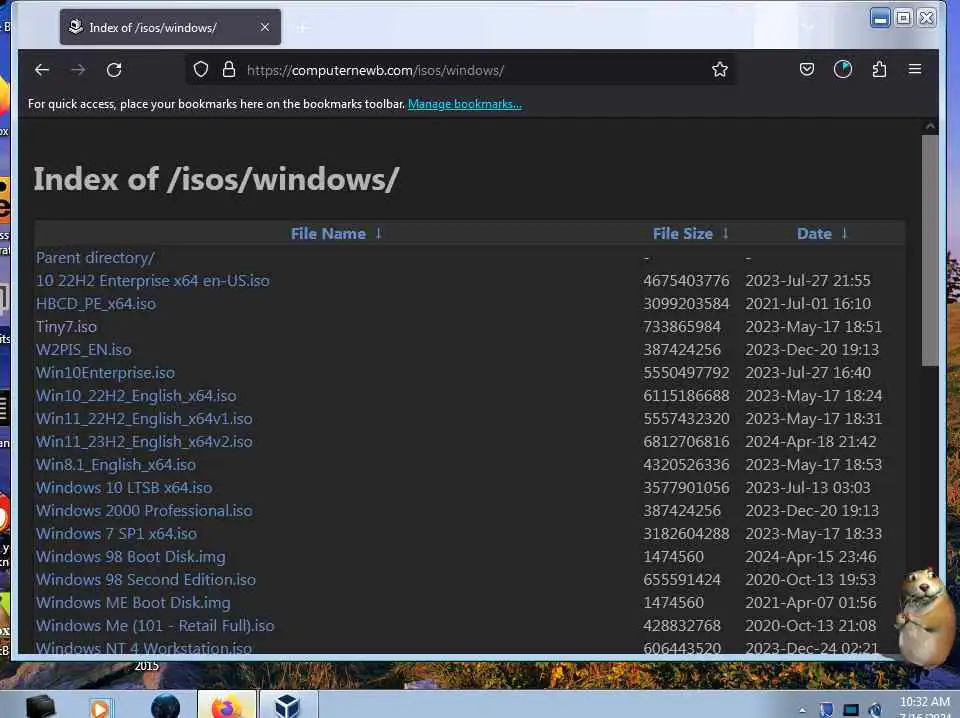Open media player taskbar icon
Image resolution: width=960 pixels, height=718 pixels.
(100, 708)
